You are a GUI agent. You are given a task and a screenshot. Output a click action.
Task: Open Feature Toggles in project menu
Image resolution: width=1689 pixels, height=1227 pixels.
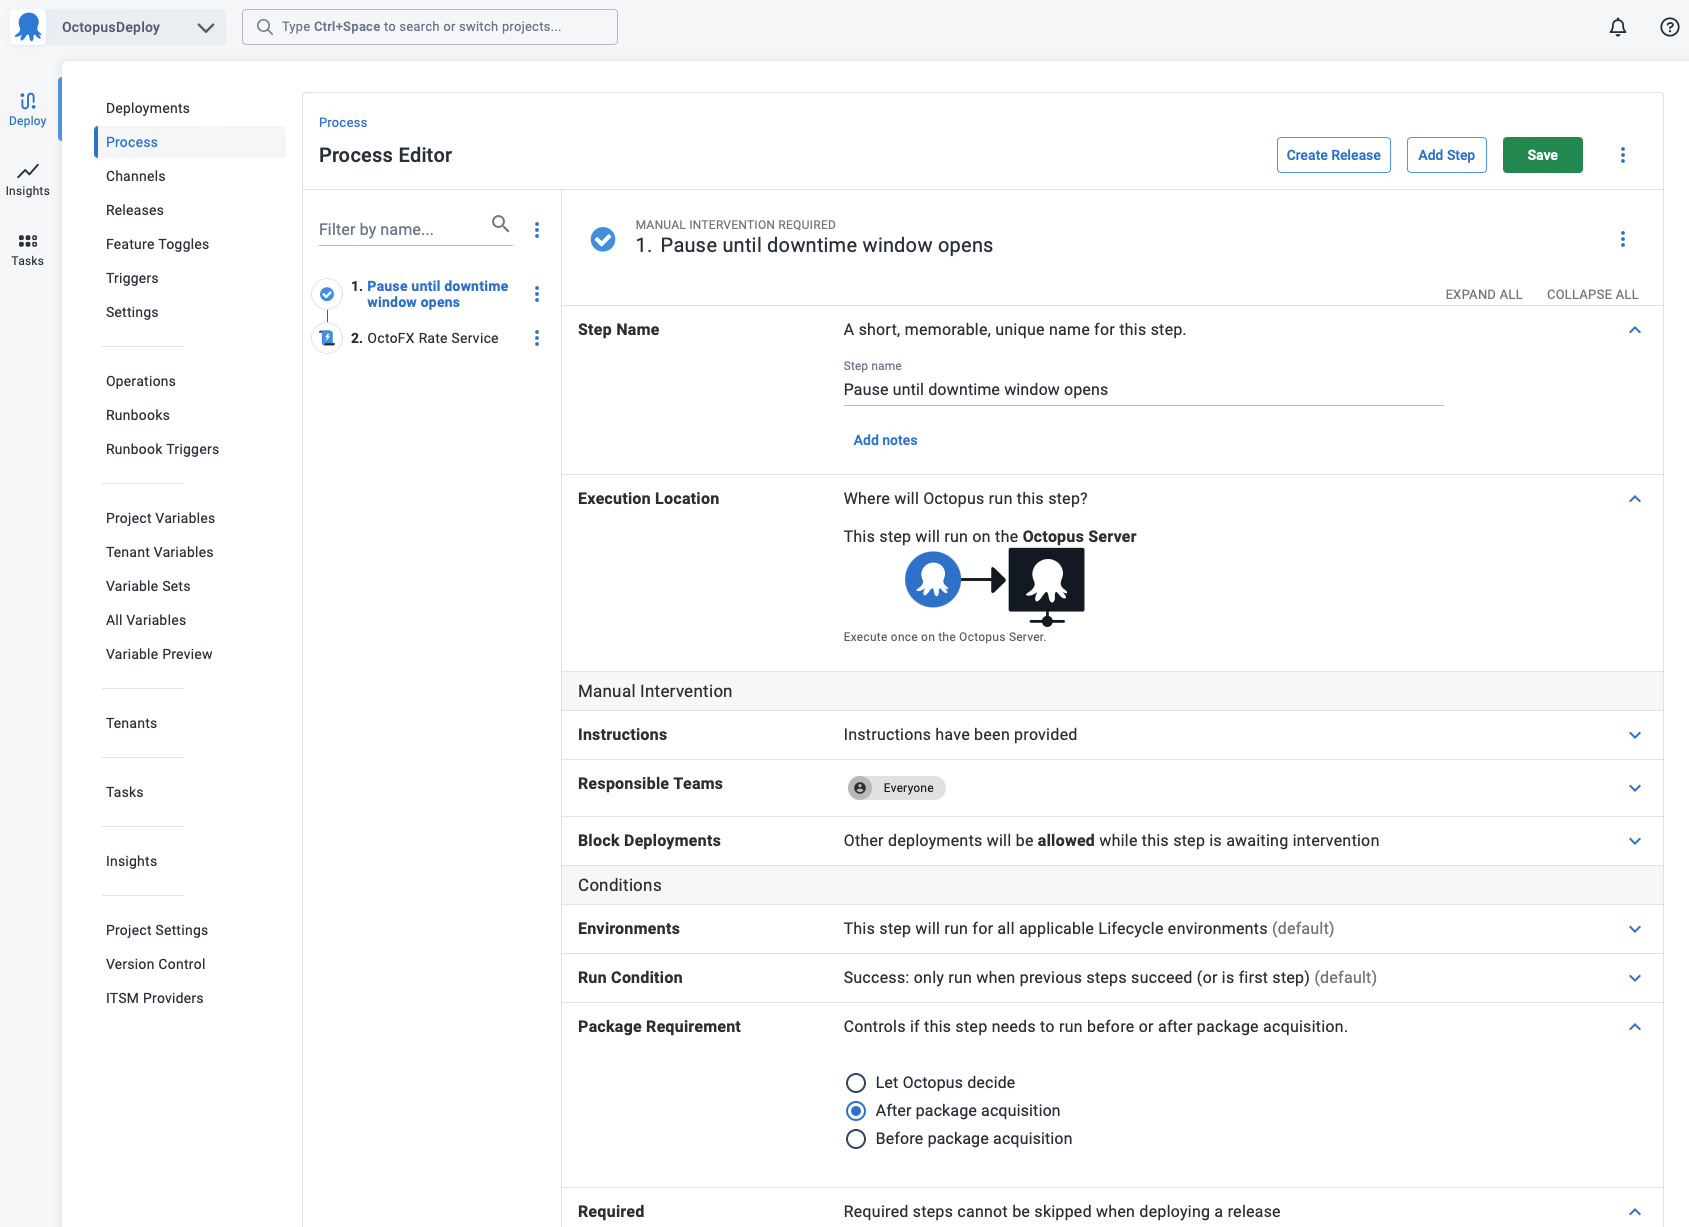click(x=158, y=244)
